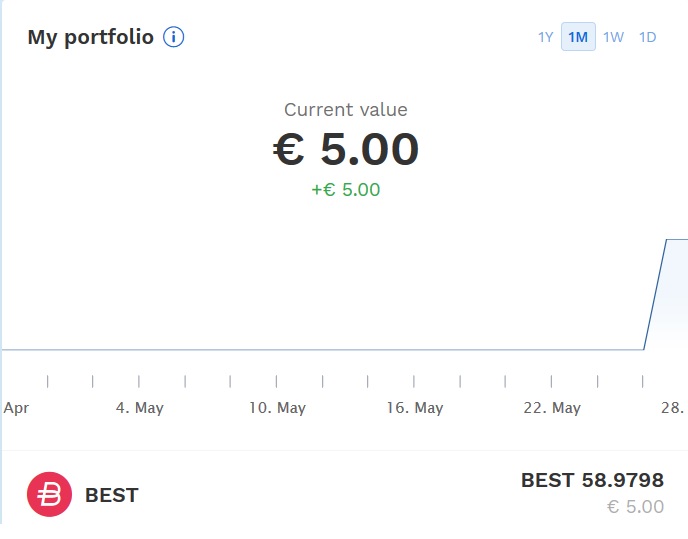
Task: Switch to the 1D view
Action: (x=647, y=38)
